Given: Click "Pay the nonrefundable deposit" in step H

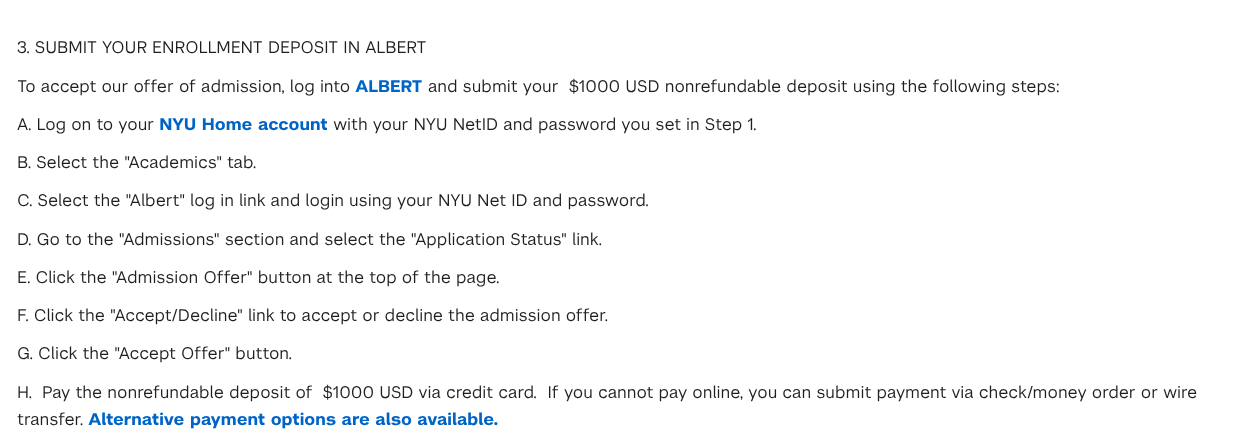Looking at the screenshot, I should click(167, 392).
